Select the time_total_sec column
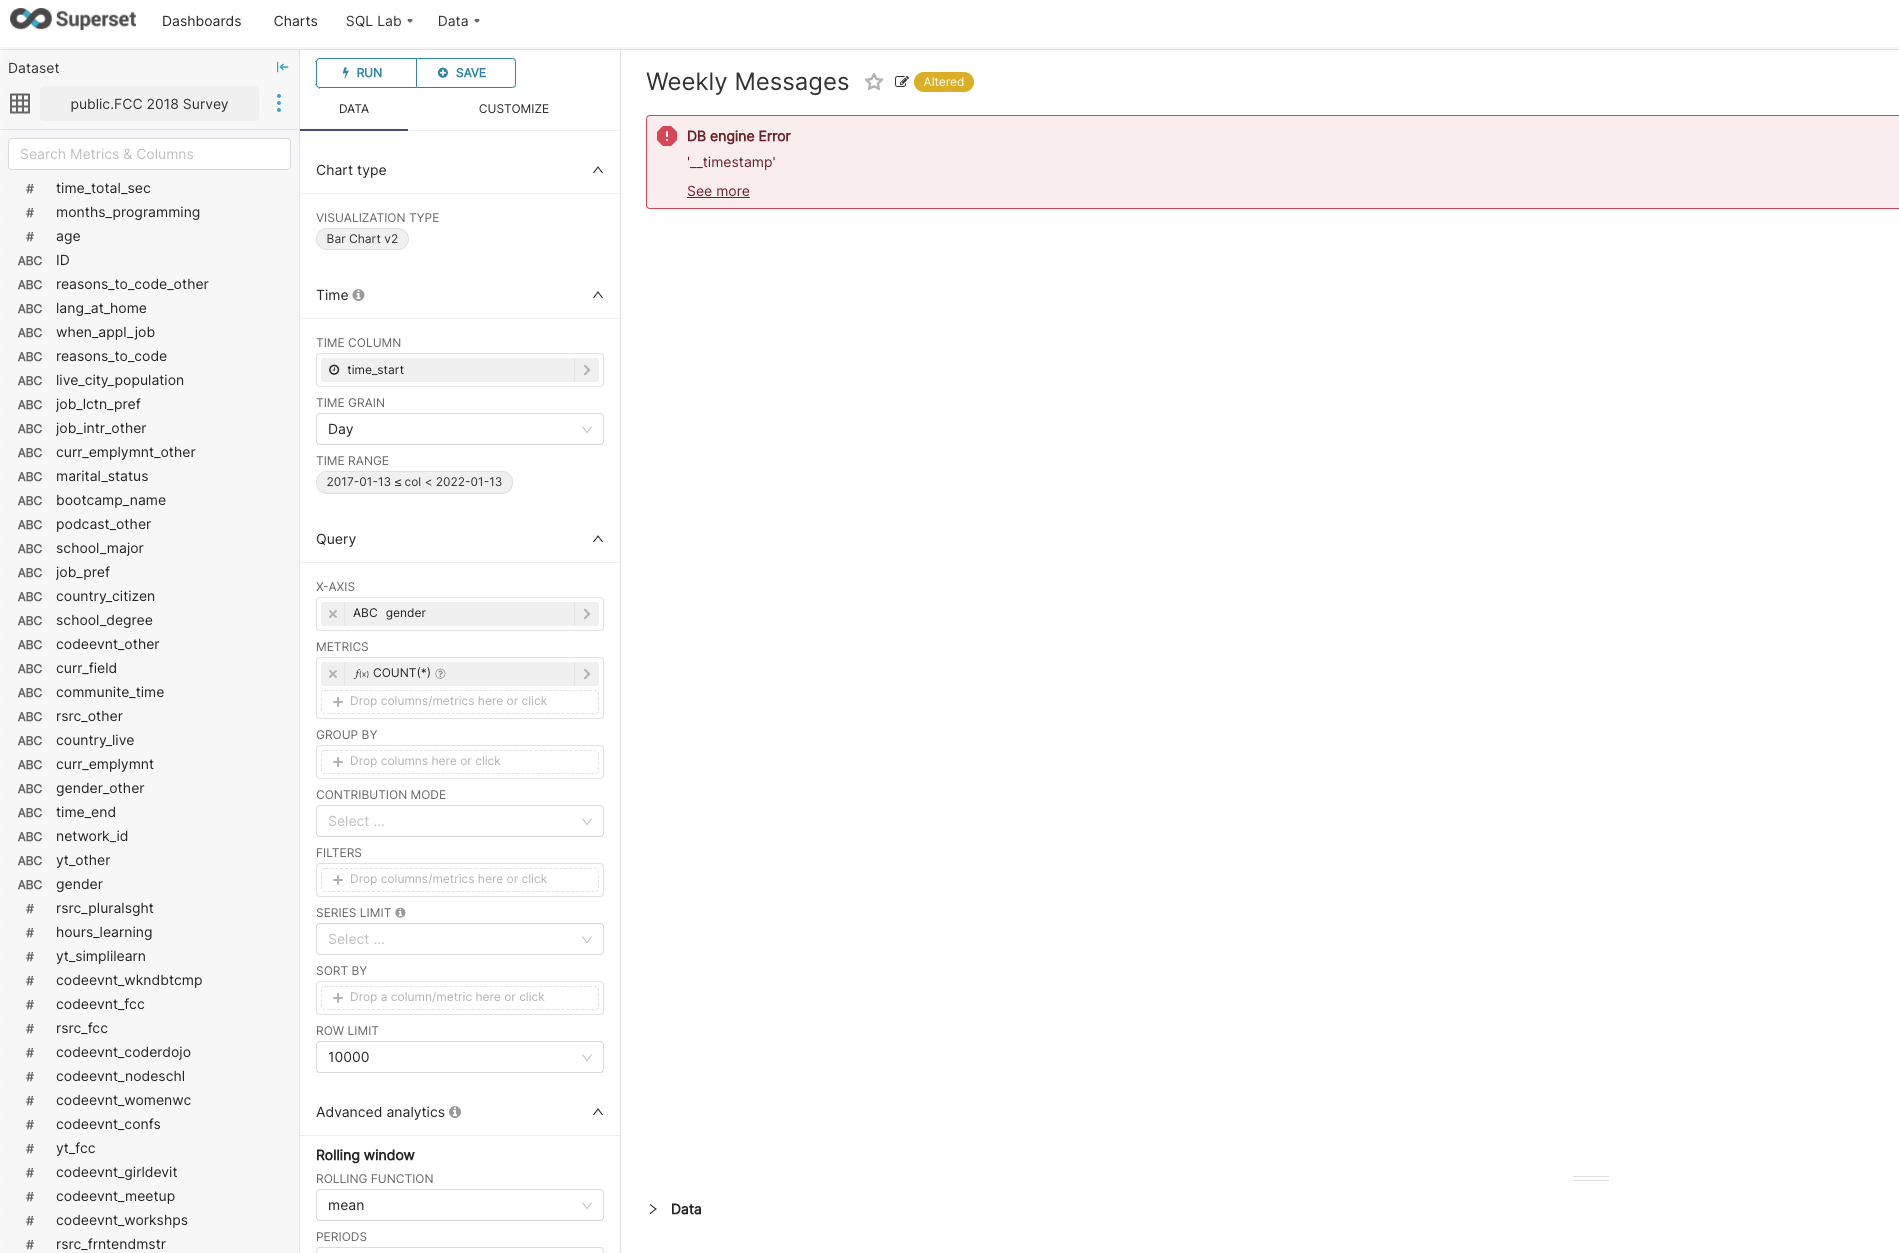 pos(103,188)
